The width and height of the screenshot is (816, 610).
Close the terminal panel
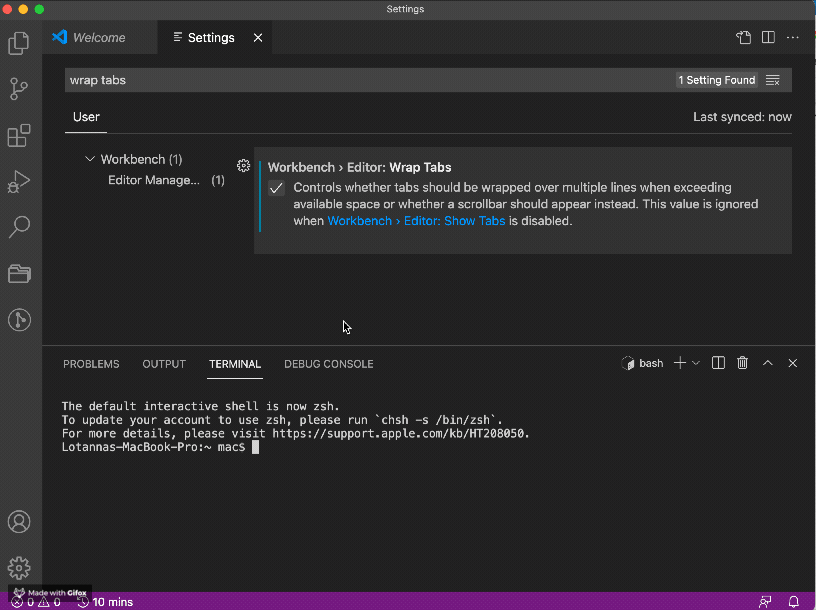(x=793, y=363)
